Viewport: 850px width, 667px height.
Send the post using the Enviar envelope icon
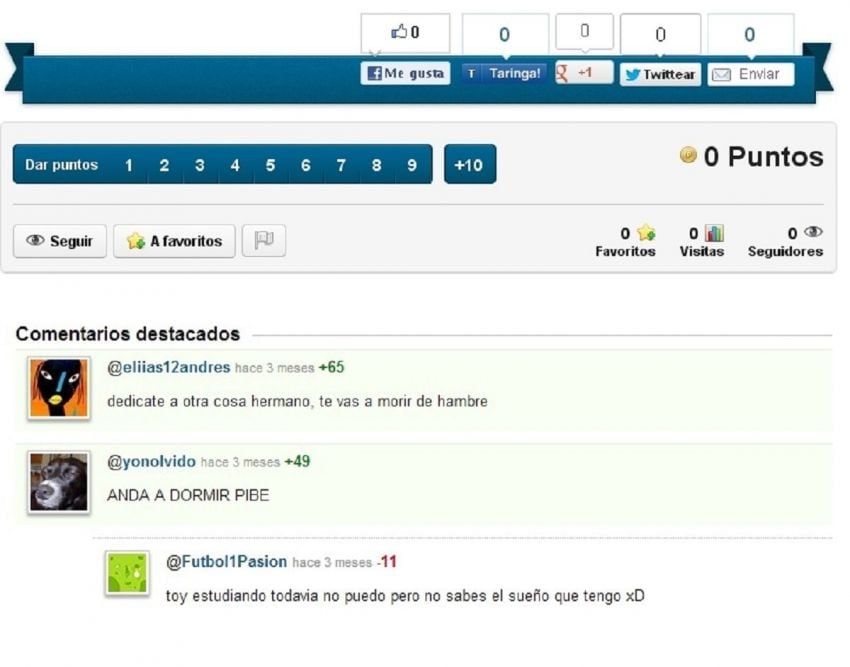click(718, 73)
